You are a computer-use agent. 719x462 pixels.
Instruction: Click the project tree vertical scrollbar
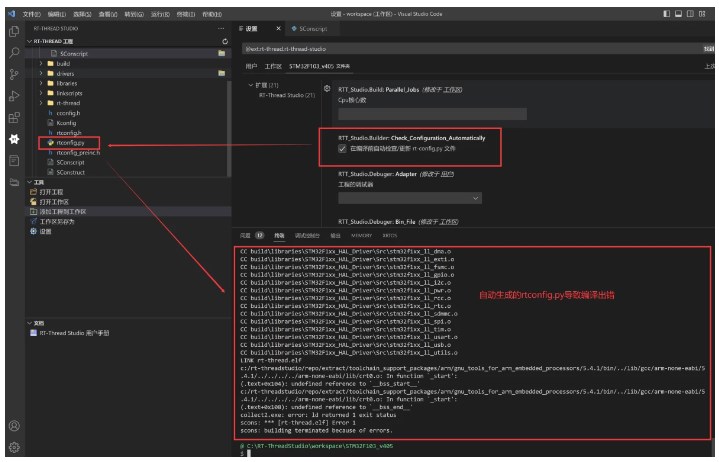pyautogui.click(x=228, y=128)
